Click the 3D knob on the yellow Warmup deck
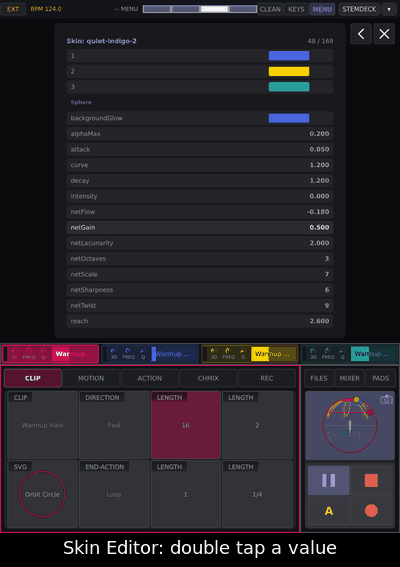Screen dimensions: 400x567 [214, 351]
